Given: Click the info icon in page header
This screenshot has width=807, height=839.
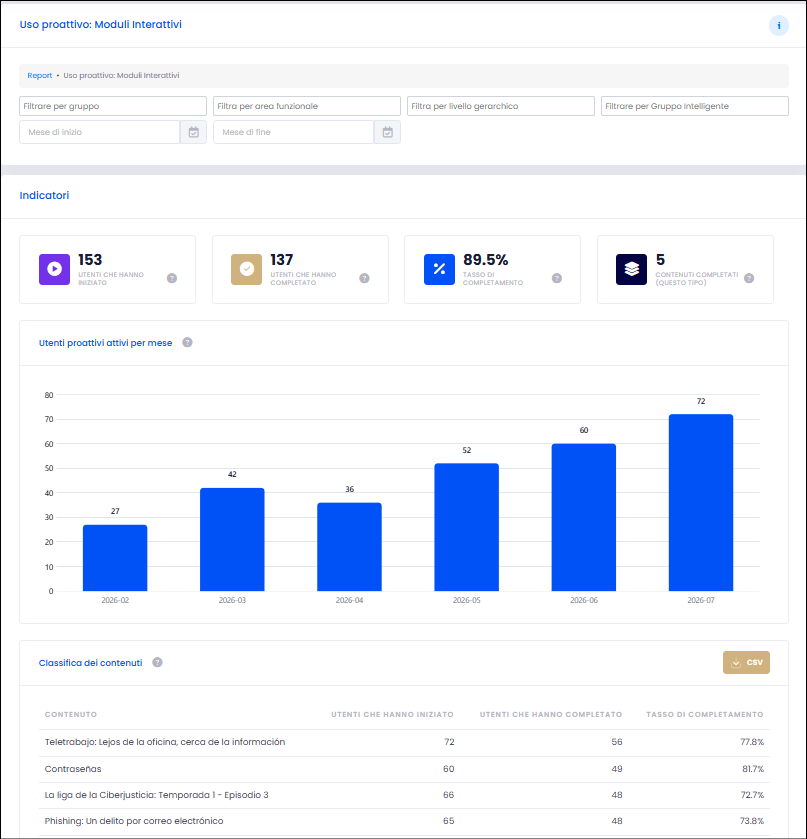Looking at the screenshot, I should coord(779,25).
